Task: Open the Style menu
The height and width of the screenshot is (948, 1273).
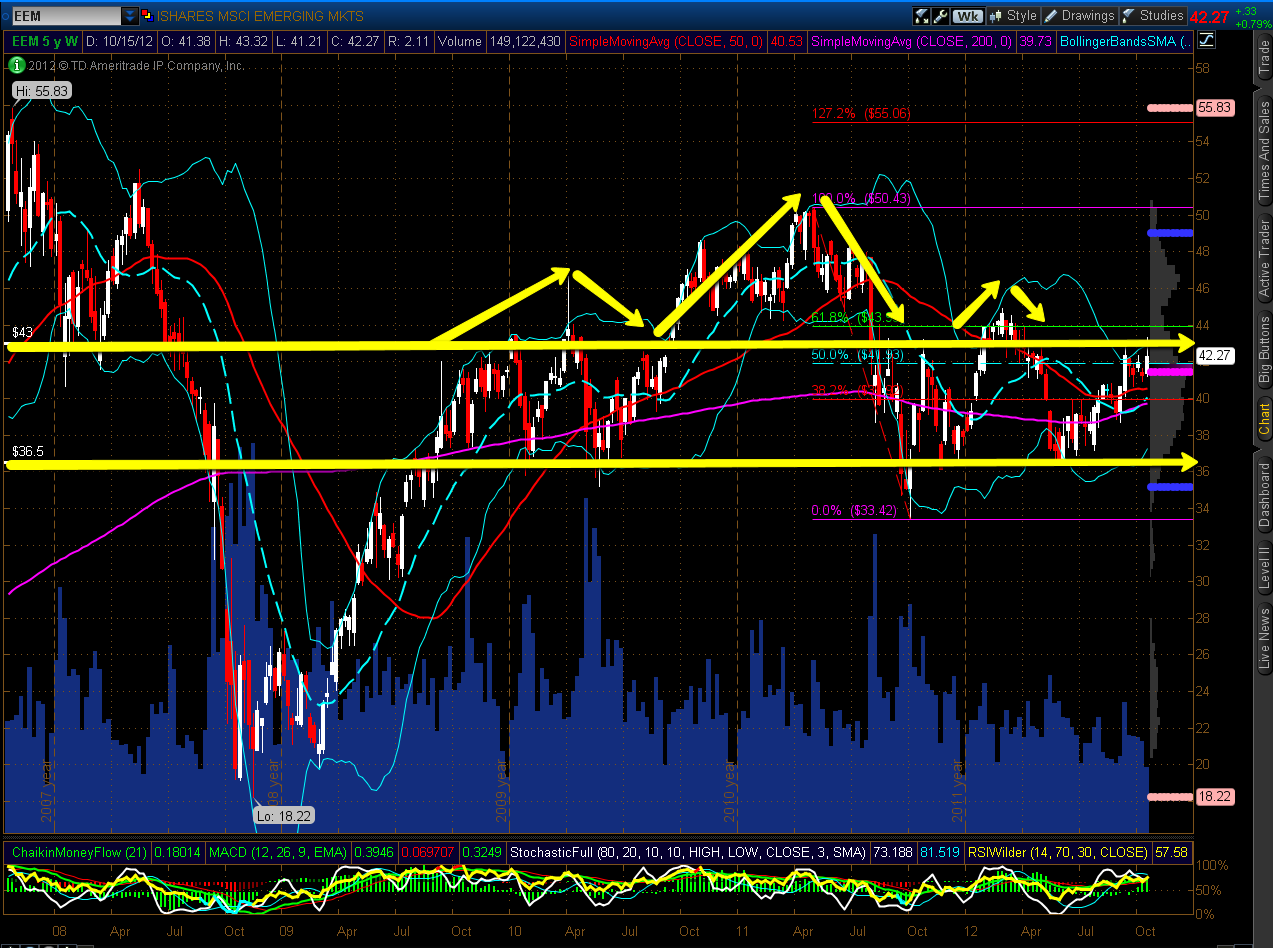Action: coord(1013,16)
